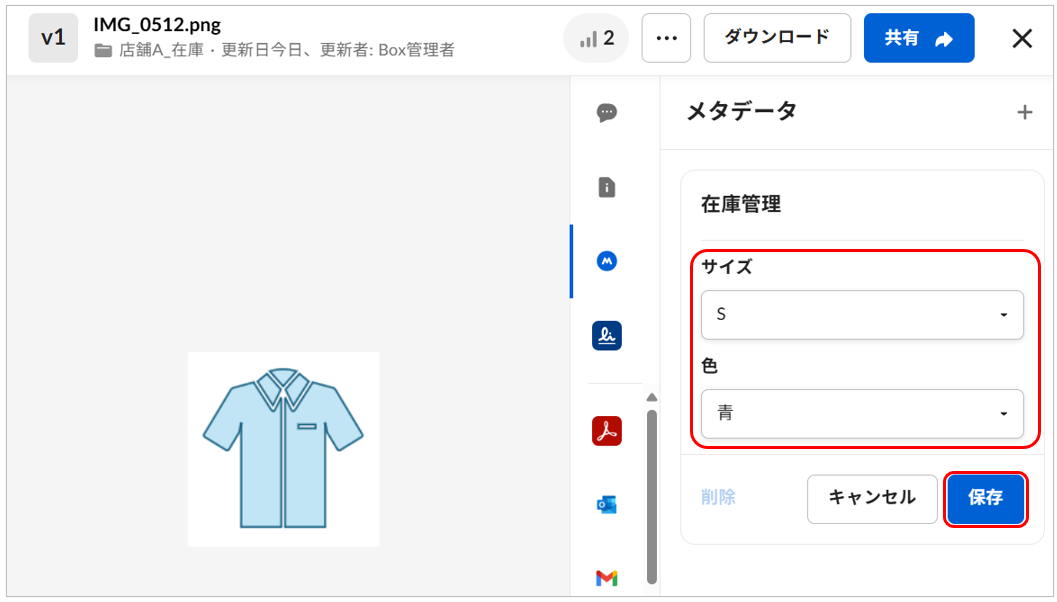The width and height of the screenshot is (1057, 602).
Task: Click the 共有 share button
Action: coord(918,38)
